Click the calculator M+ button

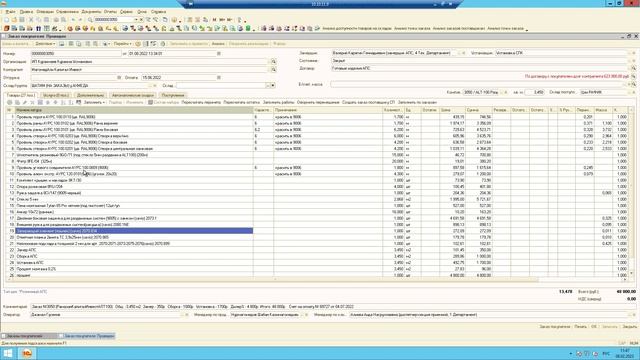pos(222,20)
